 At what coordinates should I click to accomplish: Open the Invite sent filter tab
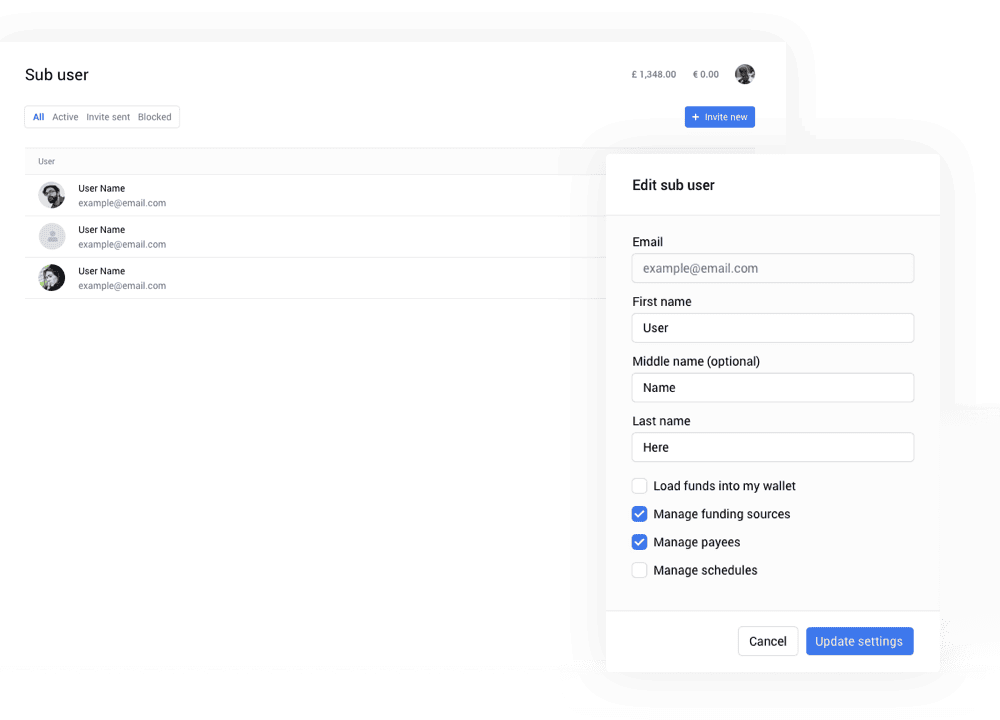click(x=107, y=117)
